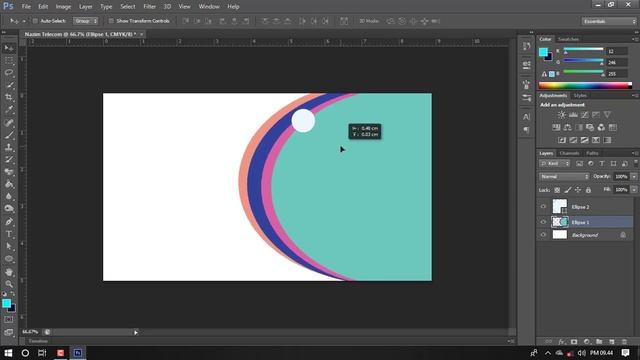This screenshot has height=360, width=640.
Task: Select the Quick Selection tool
Action: 9,85
